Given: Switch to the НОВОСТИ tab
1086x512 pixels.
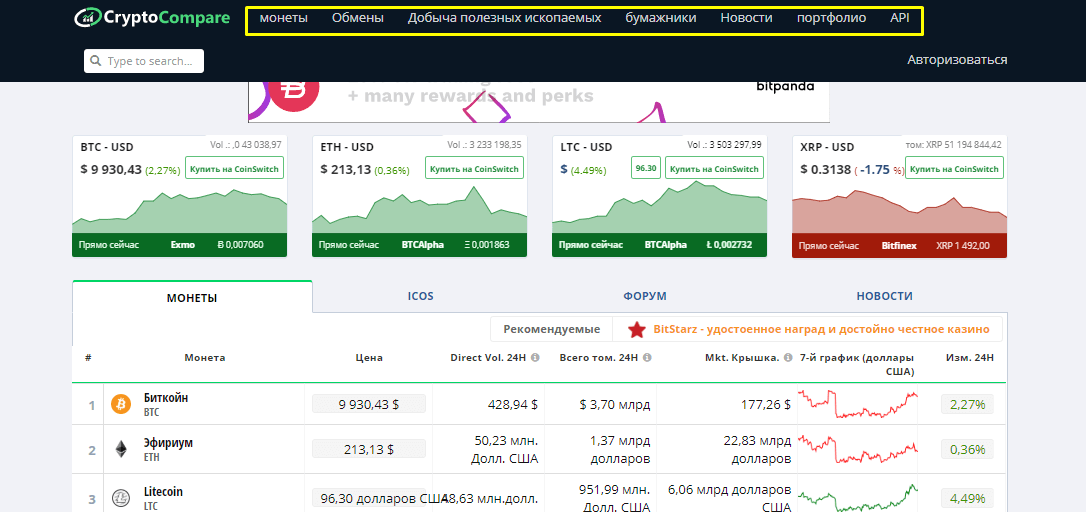Looking at the screenshot, I should pos(884,296).
